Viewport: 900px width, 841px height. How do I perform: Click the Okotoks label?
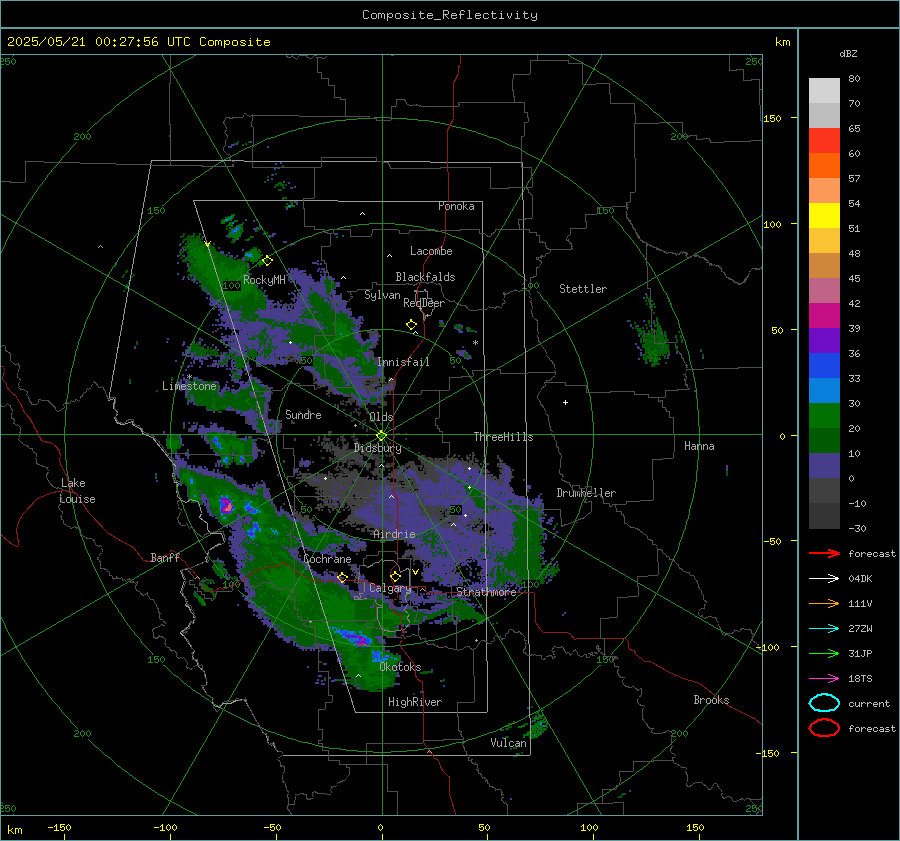coord(400,667)
